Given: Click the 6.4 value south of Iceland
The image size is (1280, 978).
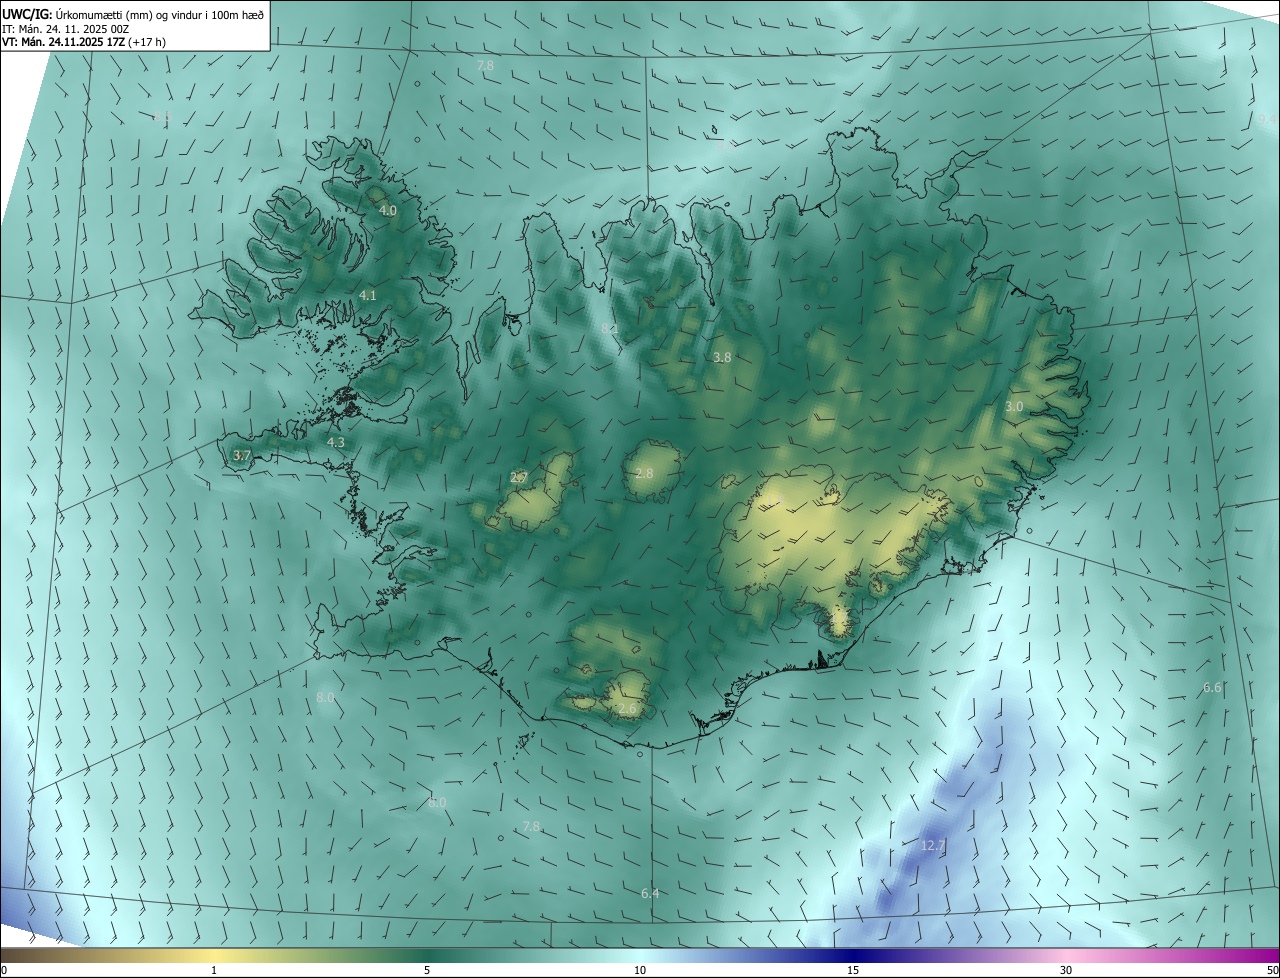Looking at the screenshot, I should pos(650,893).
